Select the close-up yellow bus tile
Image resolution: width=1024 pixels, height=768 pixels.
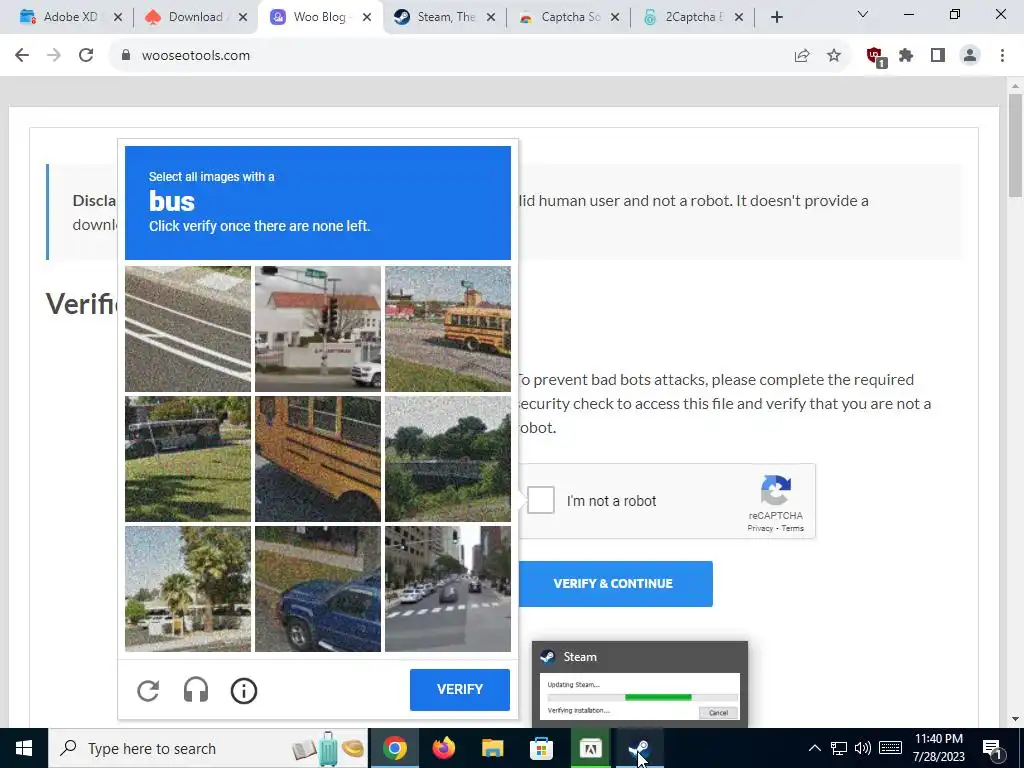point(318,459)
